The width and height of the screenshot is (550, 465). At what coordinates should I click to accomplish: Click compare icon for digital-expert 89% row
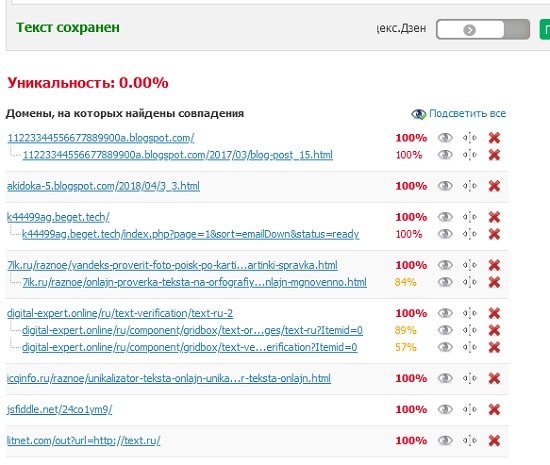[x=470, y=330]
